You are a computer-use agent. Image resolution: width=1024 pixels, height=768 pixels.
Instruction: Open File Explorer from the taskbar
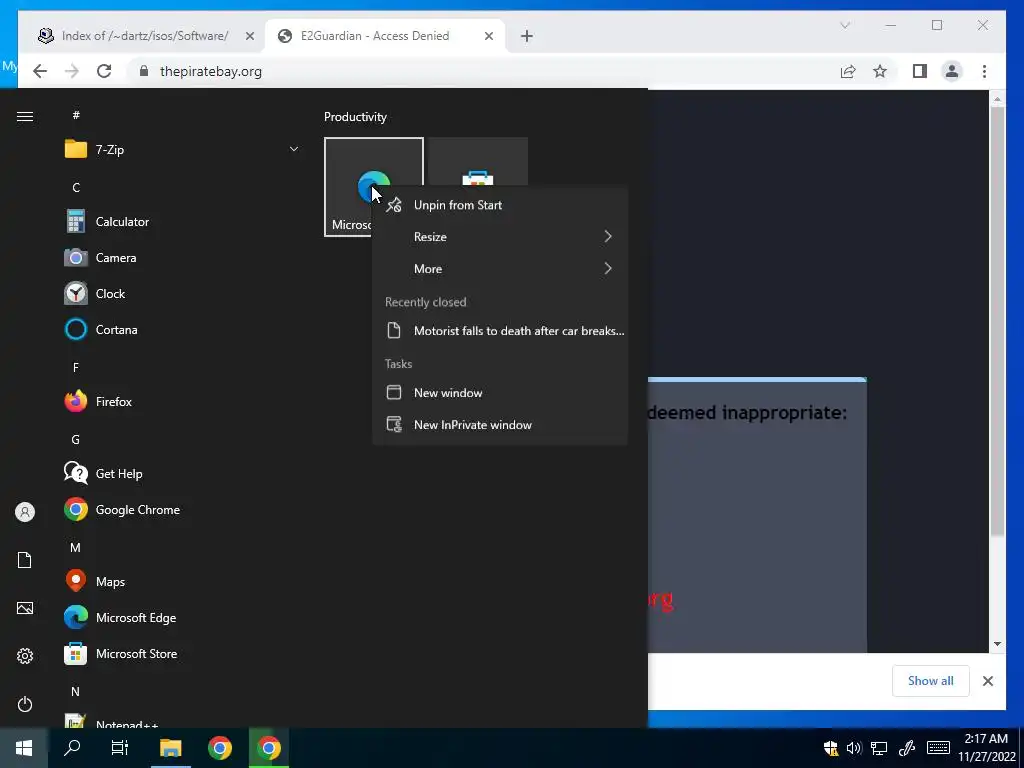click(x=170, y=748)
